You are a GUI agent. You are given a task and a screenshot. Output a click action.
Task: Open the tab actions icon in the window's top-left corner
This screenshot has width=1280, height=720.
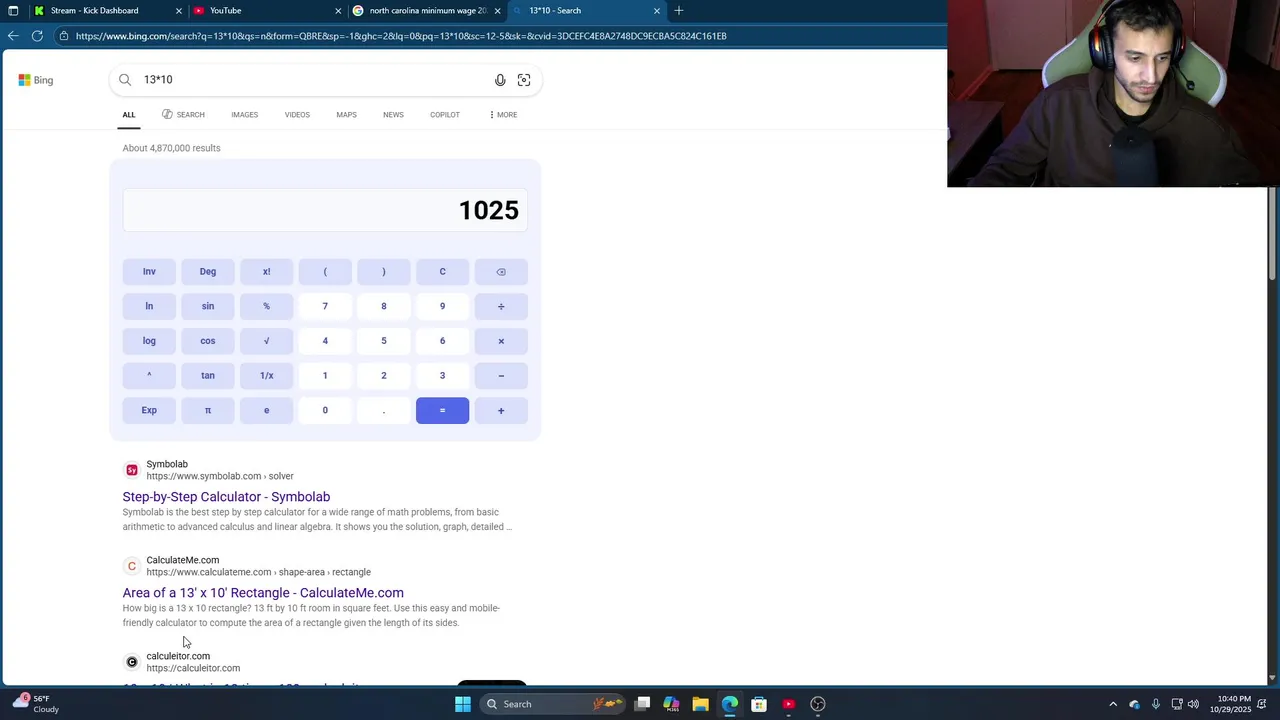point(13,11)
